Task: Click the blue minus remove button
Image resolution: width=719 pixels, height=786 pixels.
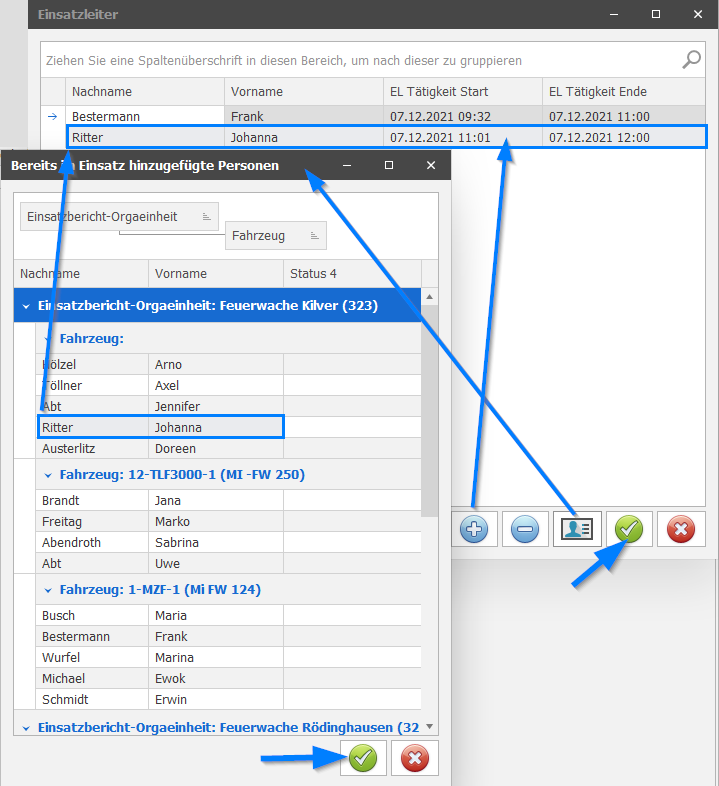Action: coord(524,529)
